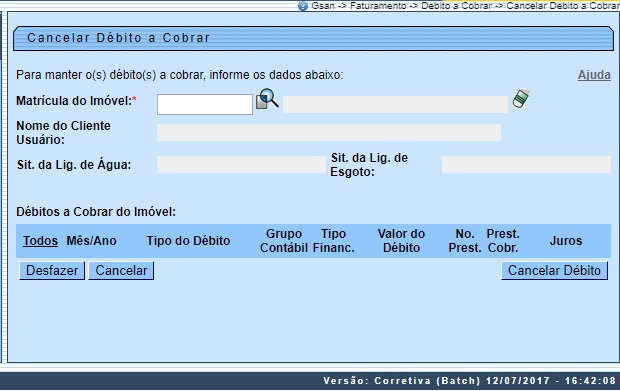Click the version text in the footer
The width and height of the screenshot is (620, 391).
pyautogui.click(x=469, y=381)
